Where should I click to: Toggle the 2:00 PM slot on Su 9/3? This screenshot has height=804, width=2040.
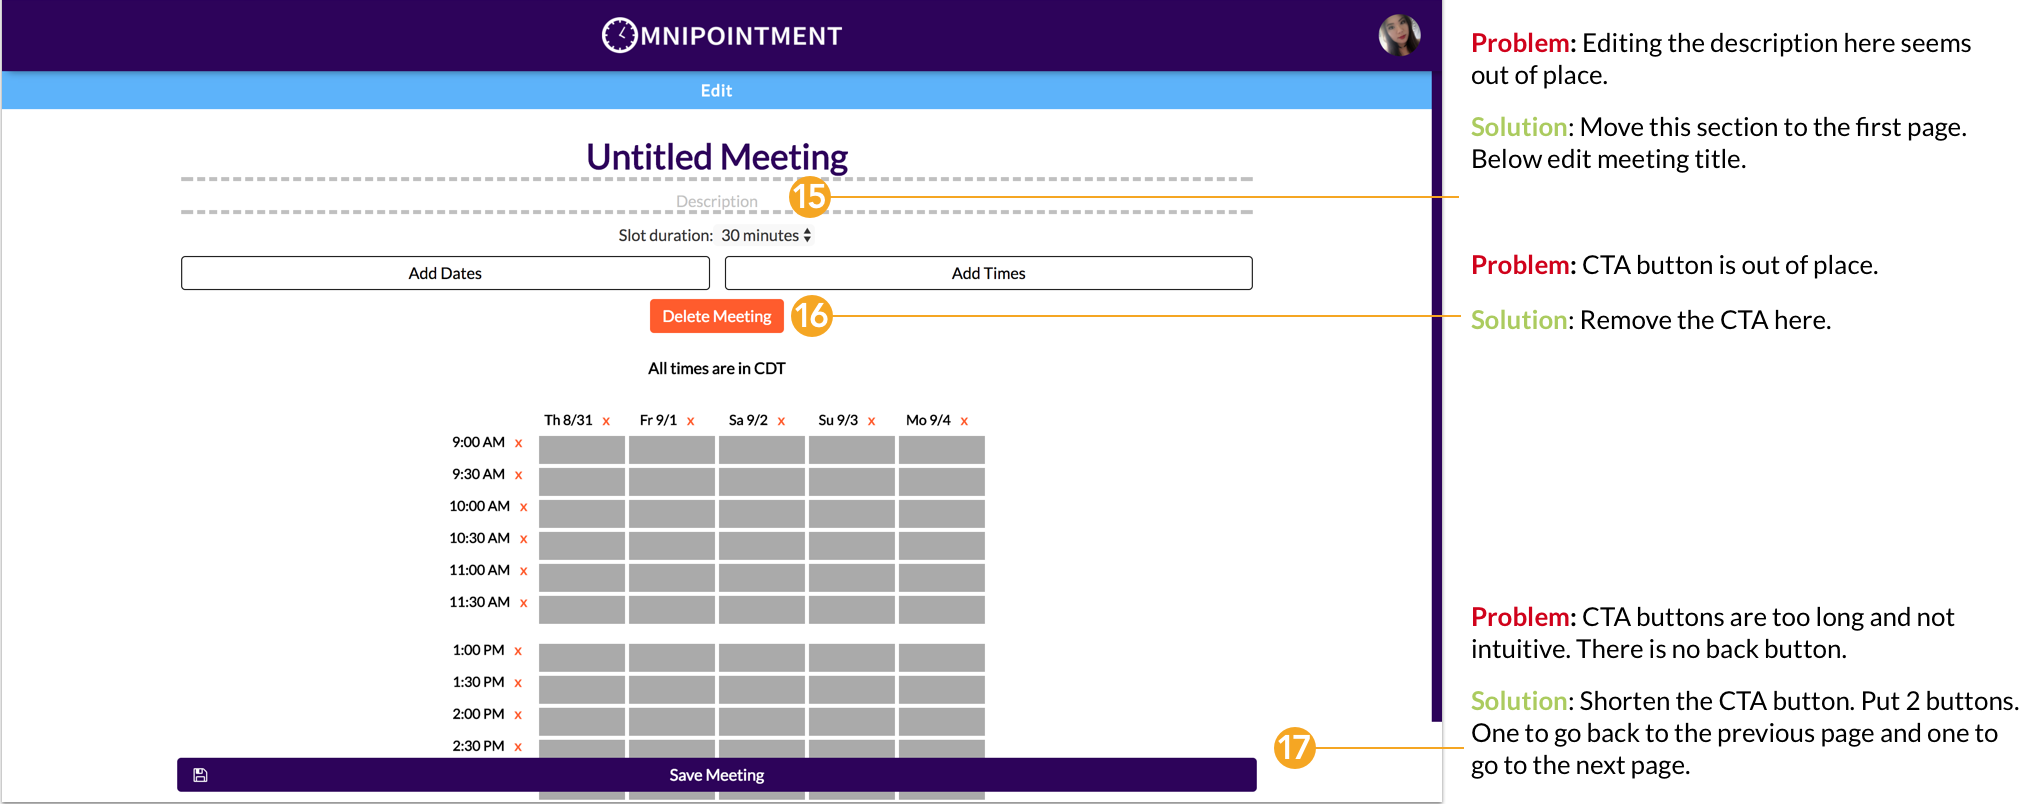[852, 722]
